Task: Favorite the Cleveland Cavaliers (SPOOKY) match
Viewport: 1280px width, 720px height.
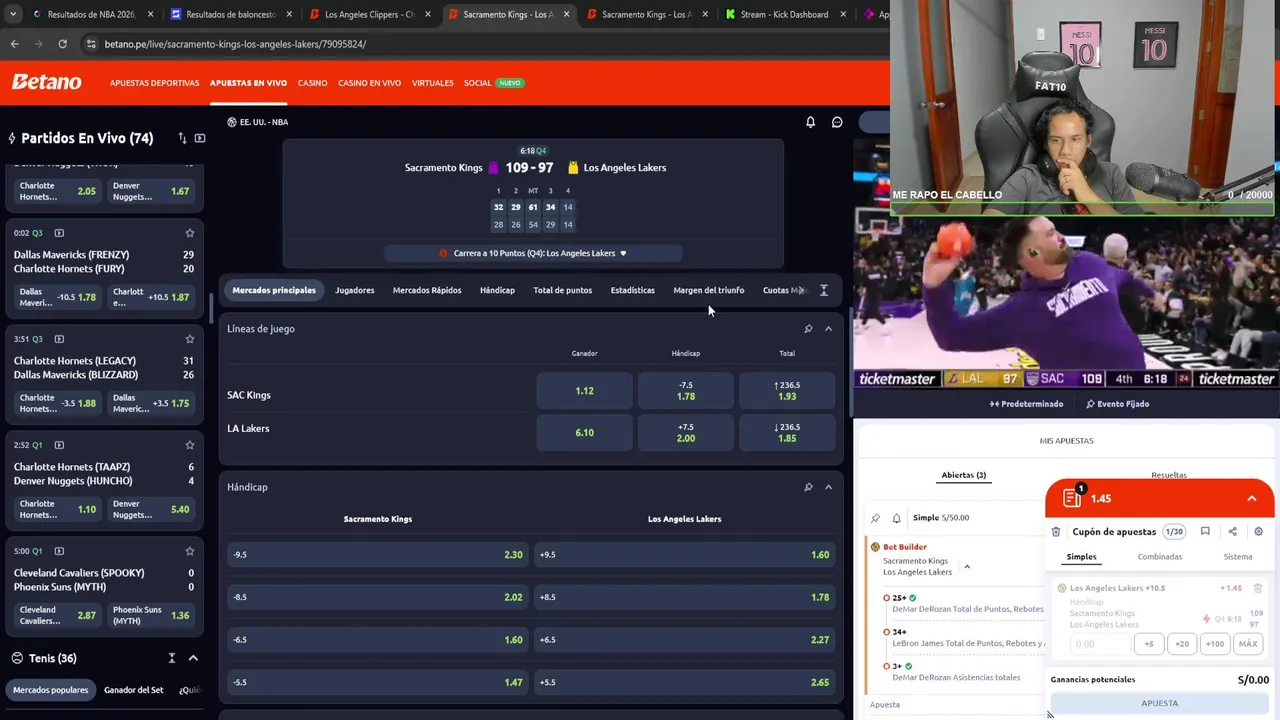Action: click(189, 551)
